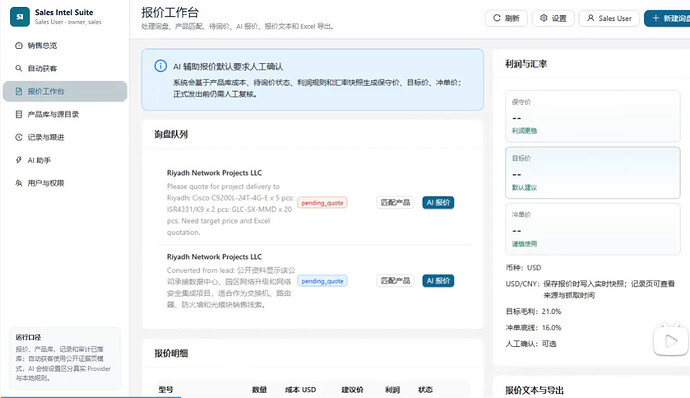Click the 状态 column header
This screenshot has width=690, height=398.
[x=426, y=390]
